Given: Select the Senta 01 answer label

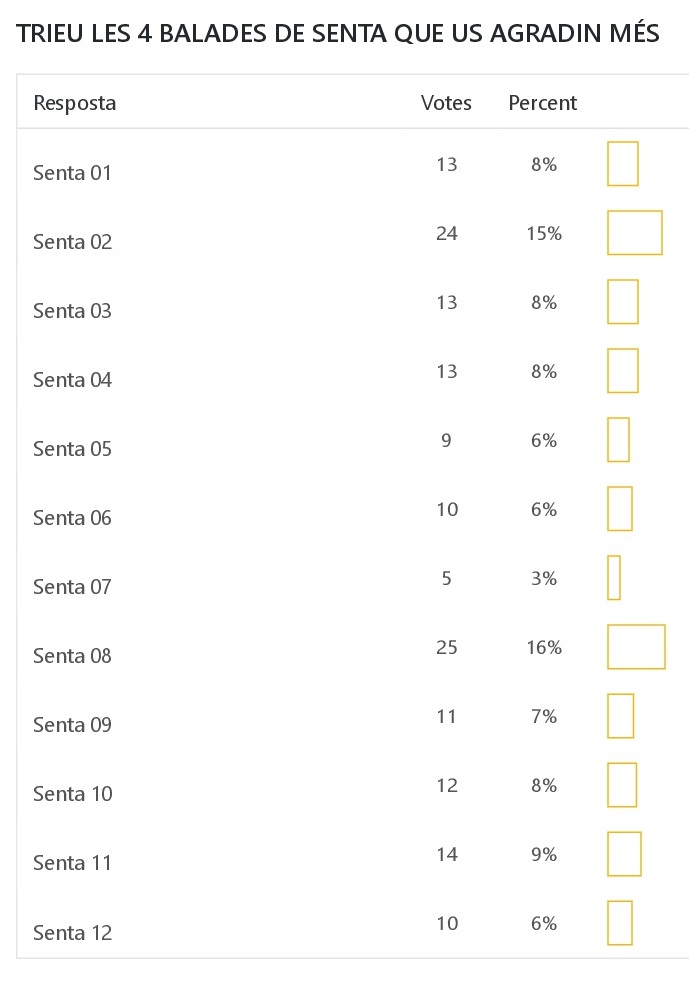Looking at the screenshot, I should point(72,173).
